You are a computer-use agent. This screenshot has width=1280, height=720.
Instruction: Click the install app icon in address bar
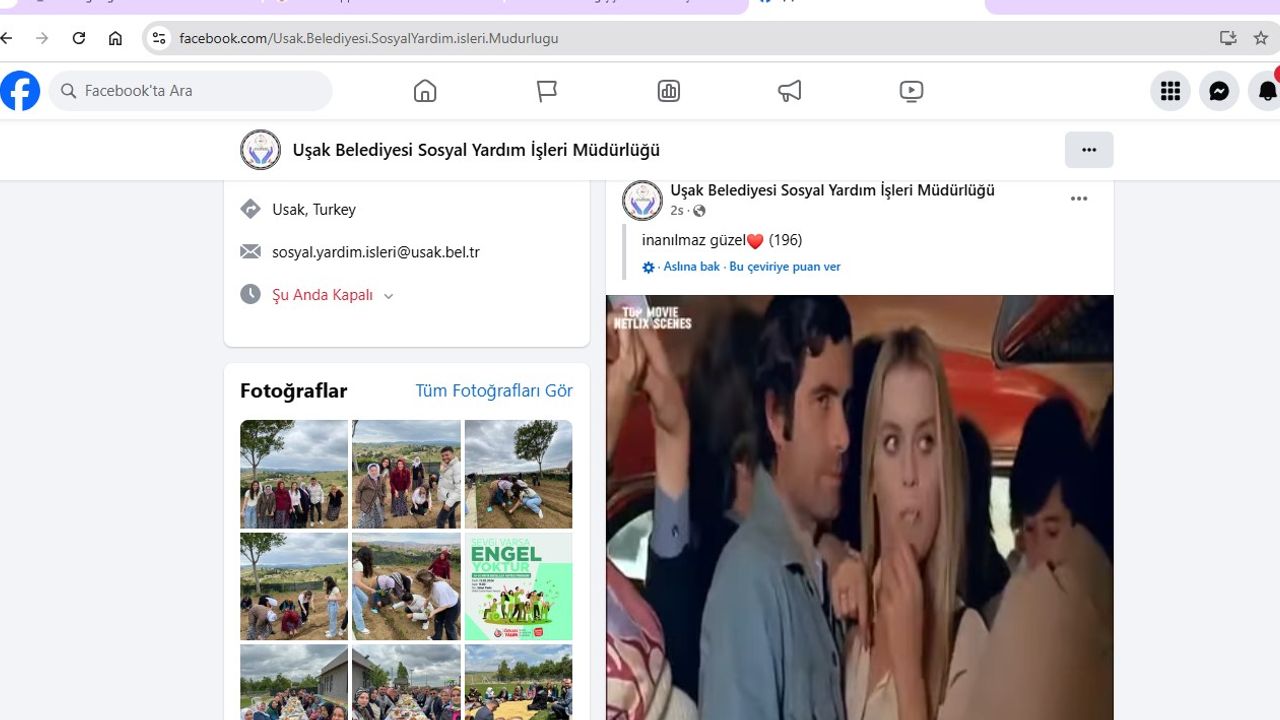coord(1228,38)
